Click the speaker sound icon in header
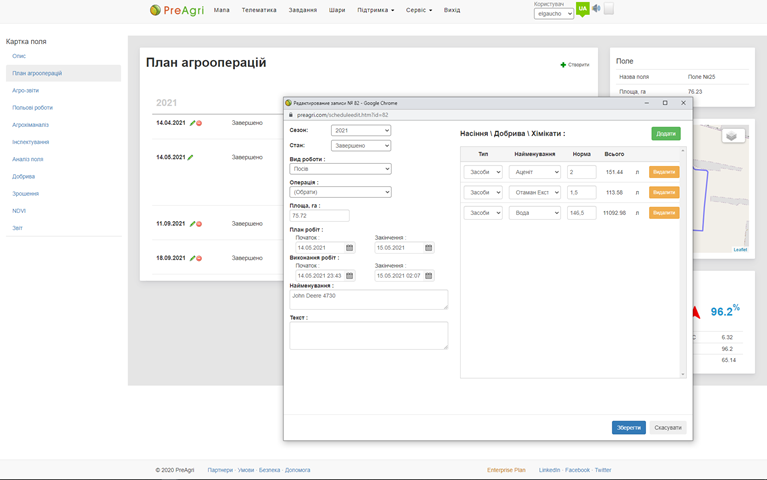Image resolution: width=767 pixels, height=480 pixels. click(596, 9)
